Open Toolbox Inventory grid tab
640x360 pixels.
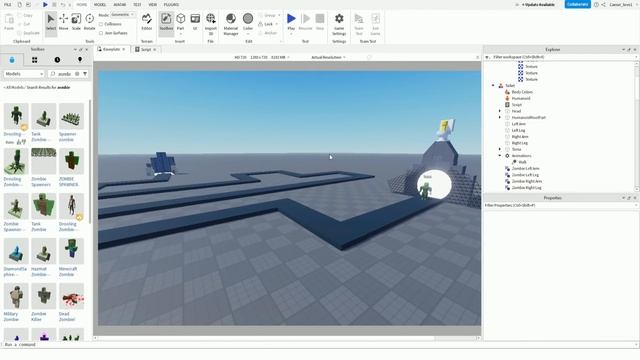[x=35, y=60]
